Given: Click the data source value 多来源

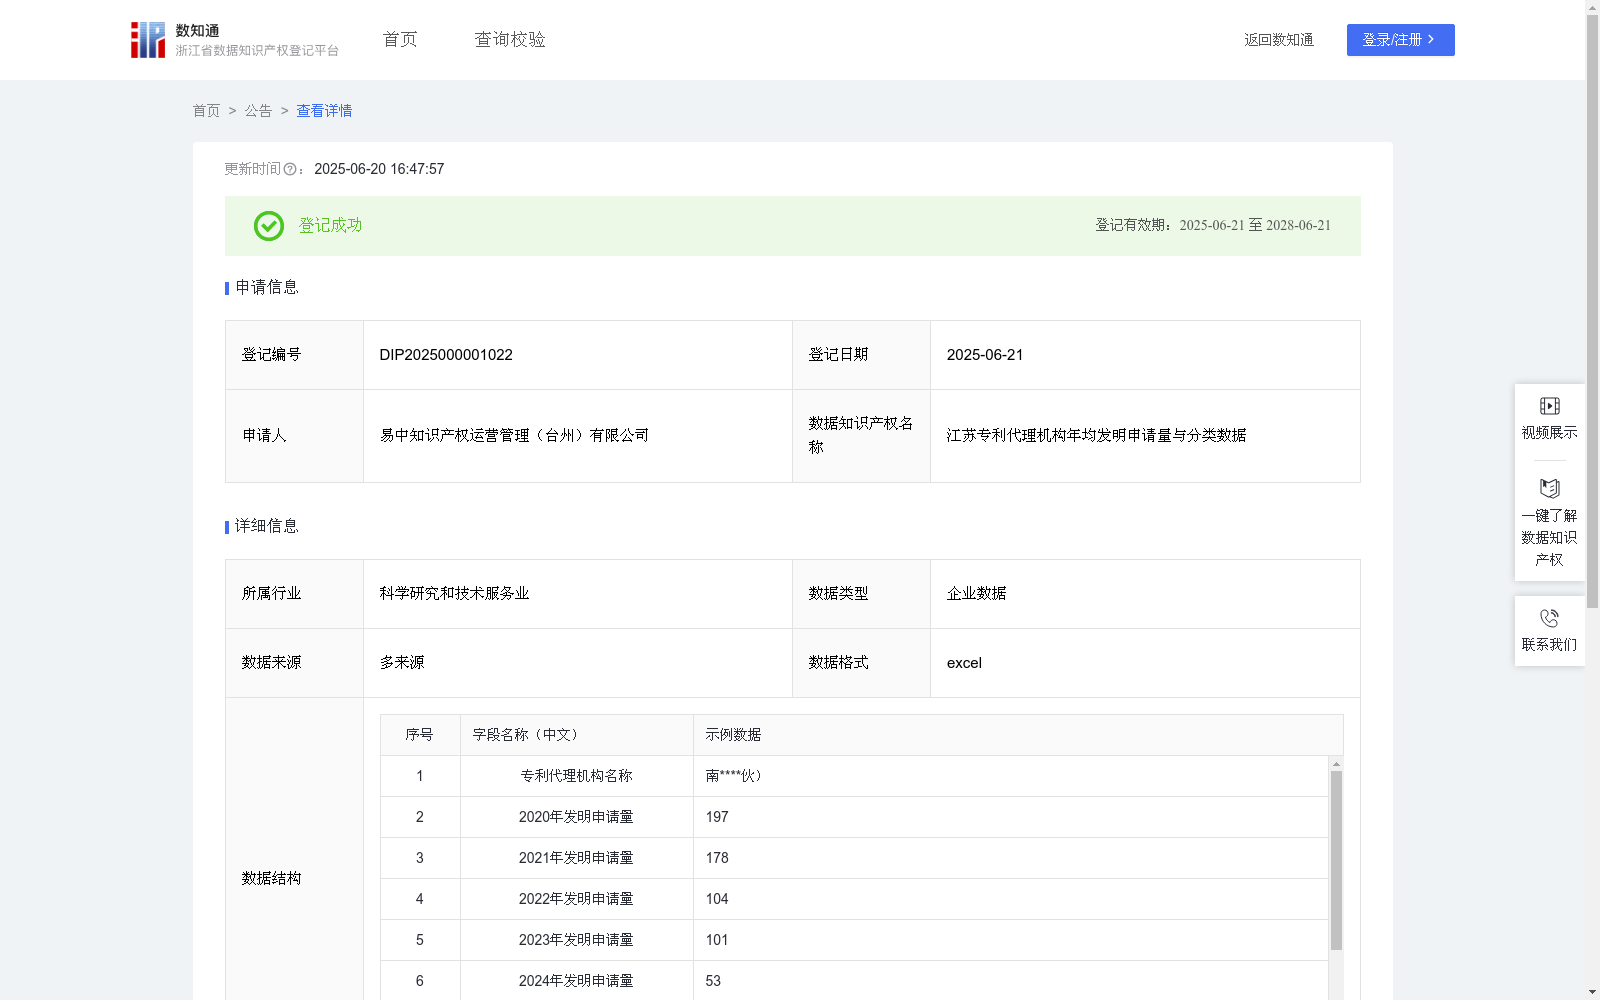Looking at the screenshot, I should [x=402, y=663].
